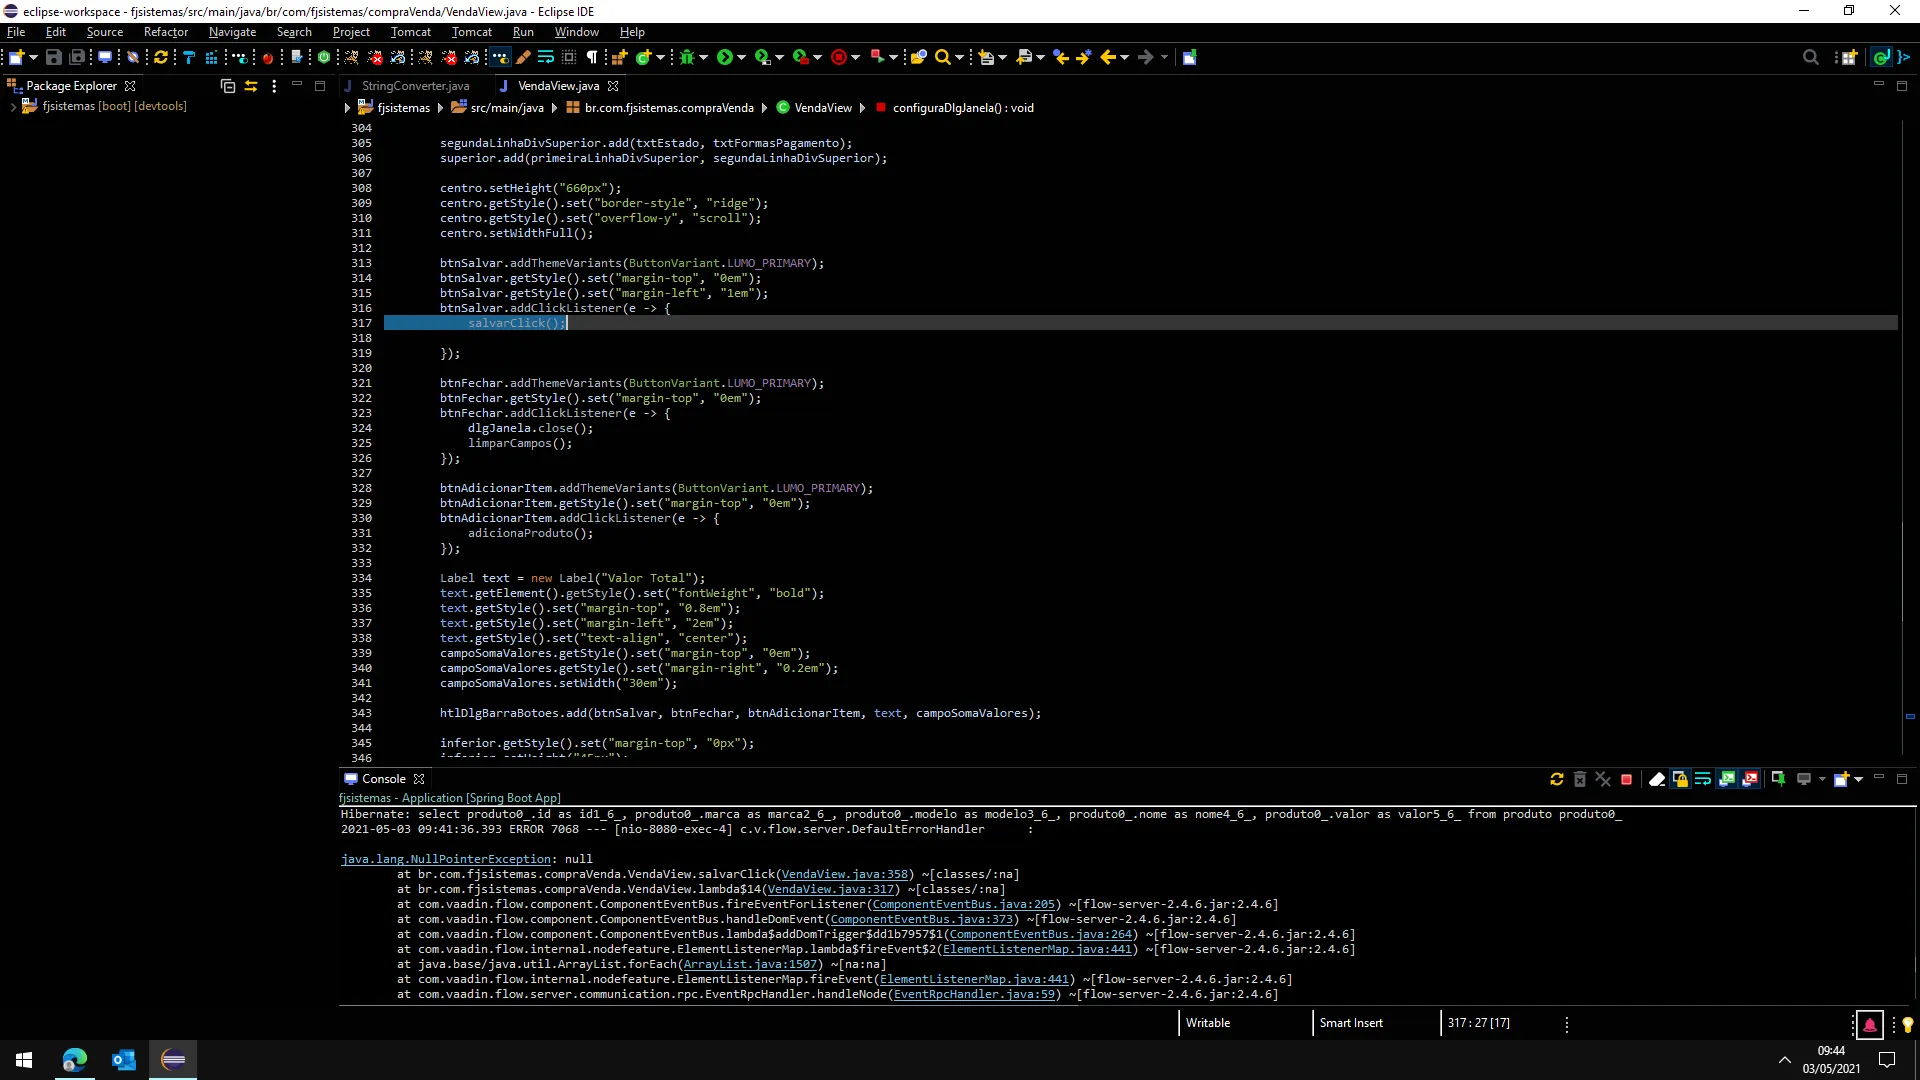This screenshot has width=1920, height=1080.
Task: Click the New wizard toolbar icon
Action: [x=16, y=57]
